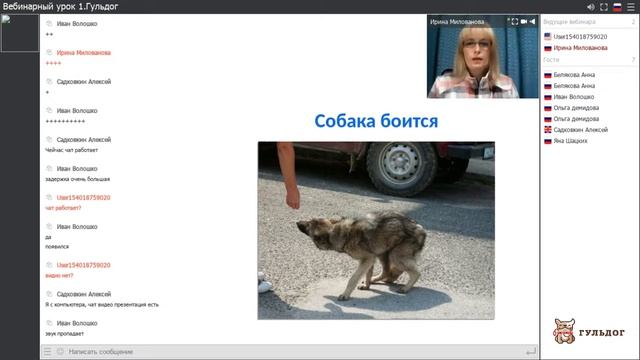Enter fullscreen mode from the top bar

pyautogui.click(x=604, y=7)
